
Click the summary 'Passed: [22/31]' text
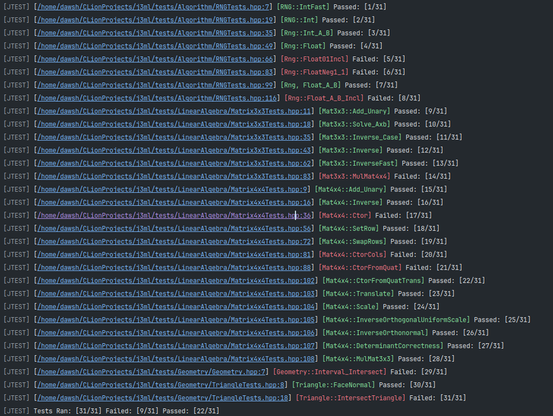[x=191, y=411]
